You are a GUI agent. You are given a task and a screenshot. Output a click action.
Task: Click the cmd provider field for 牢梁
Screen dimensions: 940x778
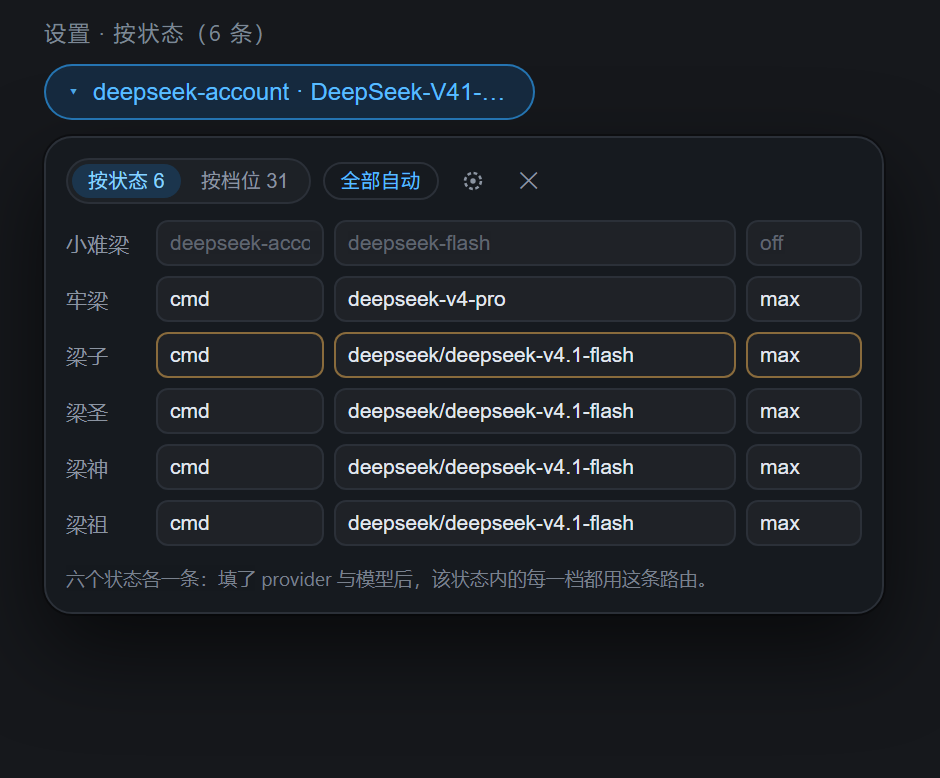(x=240, y=299)
